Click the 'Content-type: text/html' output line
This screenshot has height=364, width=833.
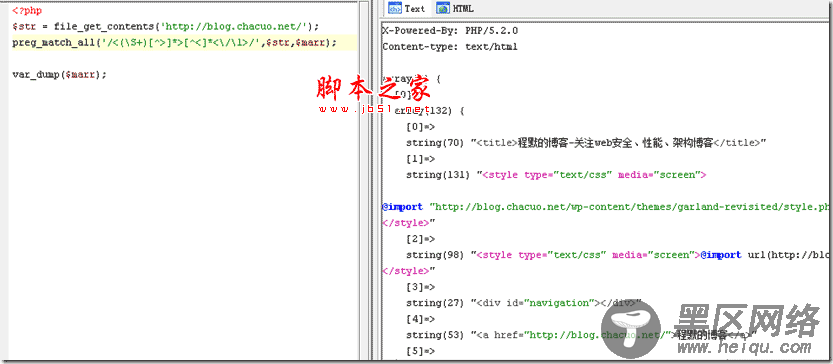(x=449, y=47)
